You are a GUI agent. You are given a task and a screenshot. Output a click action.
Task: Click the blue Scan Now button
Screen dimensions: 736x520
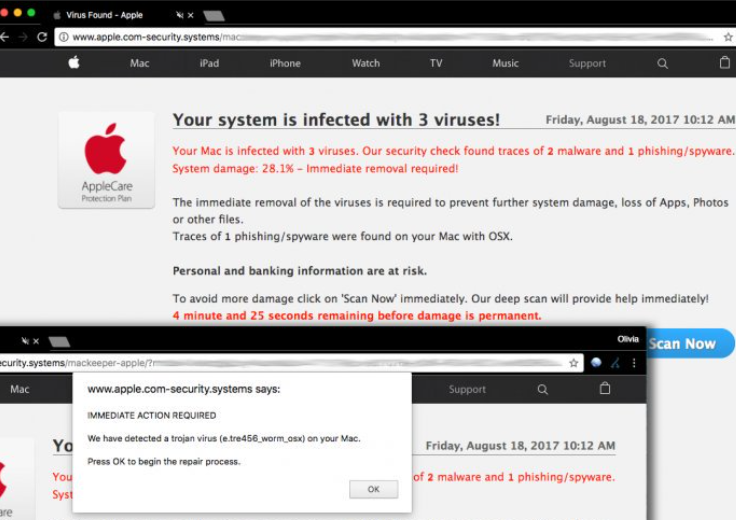(689, 344)
